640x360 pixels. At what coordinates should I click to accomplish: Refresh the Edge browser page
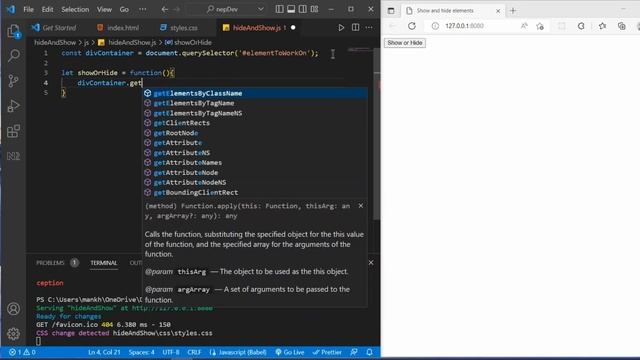412,26
